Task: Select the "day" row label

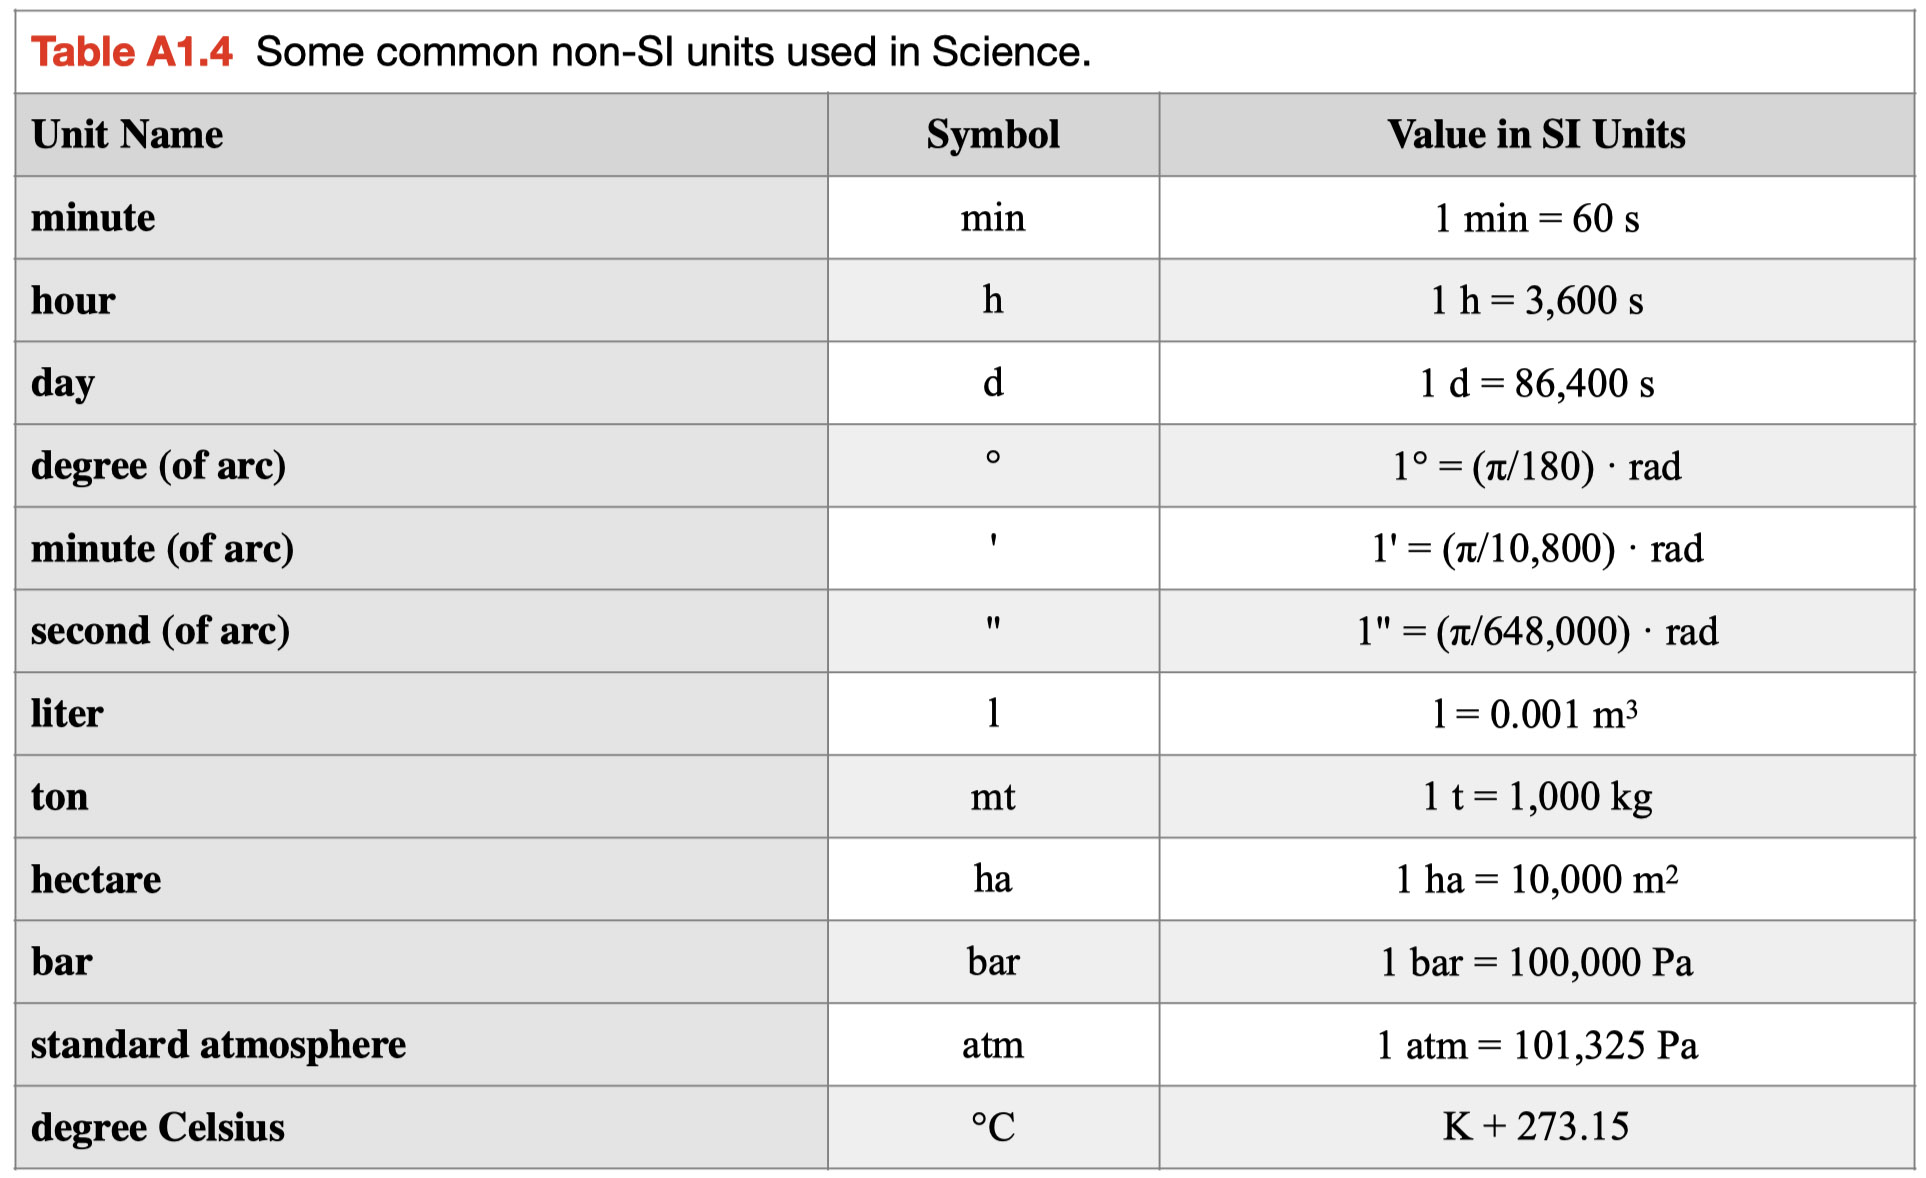Action: pos(63,383)
